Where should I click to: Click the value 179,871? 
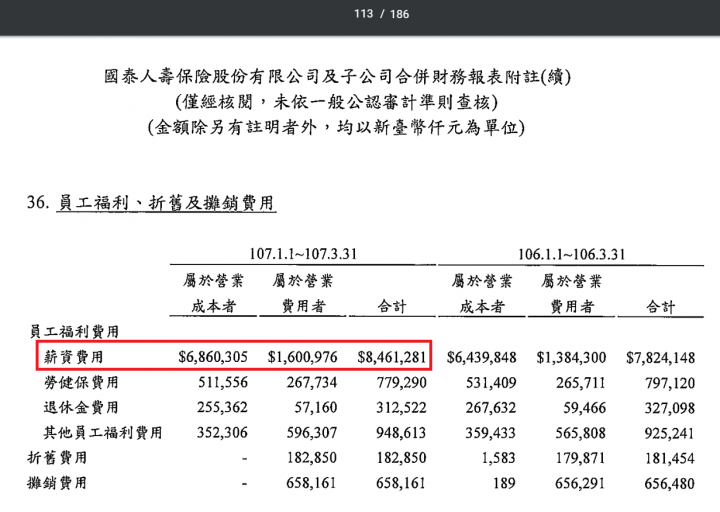580,458
